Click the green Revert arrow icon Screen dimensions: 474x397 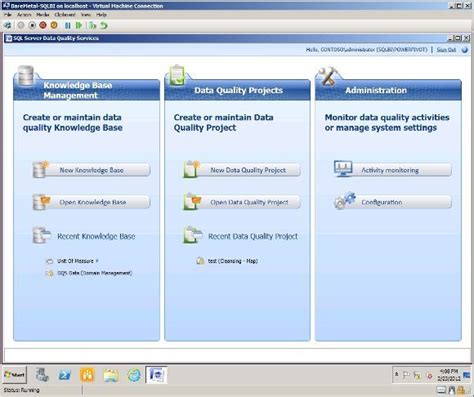click(104, 25)
